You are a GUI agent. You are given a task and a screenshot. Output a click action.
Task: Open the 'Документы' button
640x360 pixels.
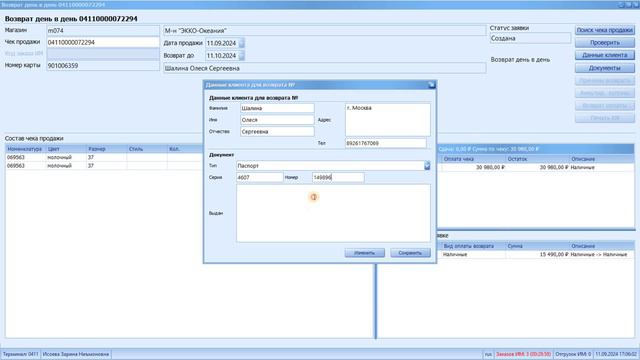(x=604, y=68)
